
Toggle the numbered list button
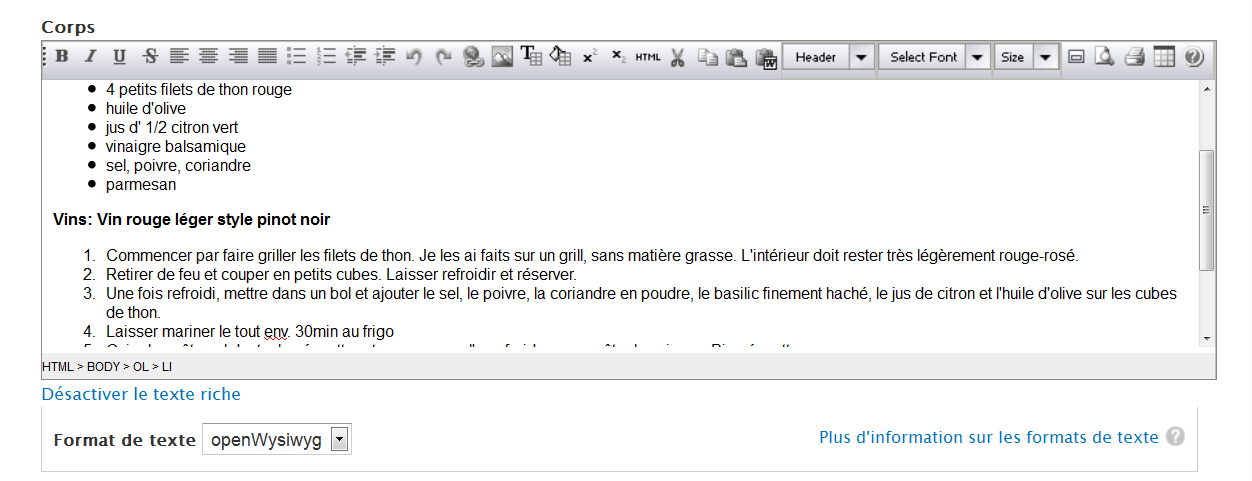point(326,57)
